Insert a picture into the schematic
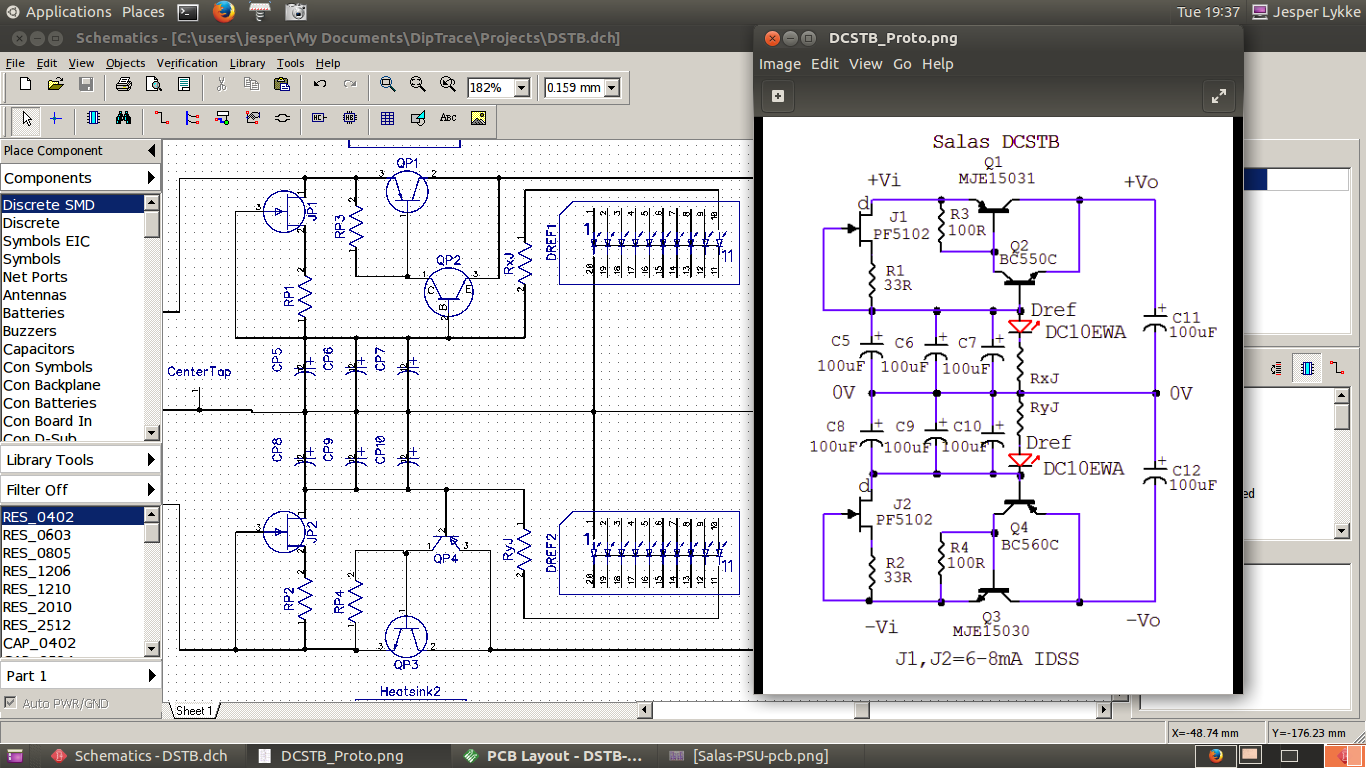Image resolution: width=1366 pixels, height=768 pixels. 478,118
